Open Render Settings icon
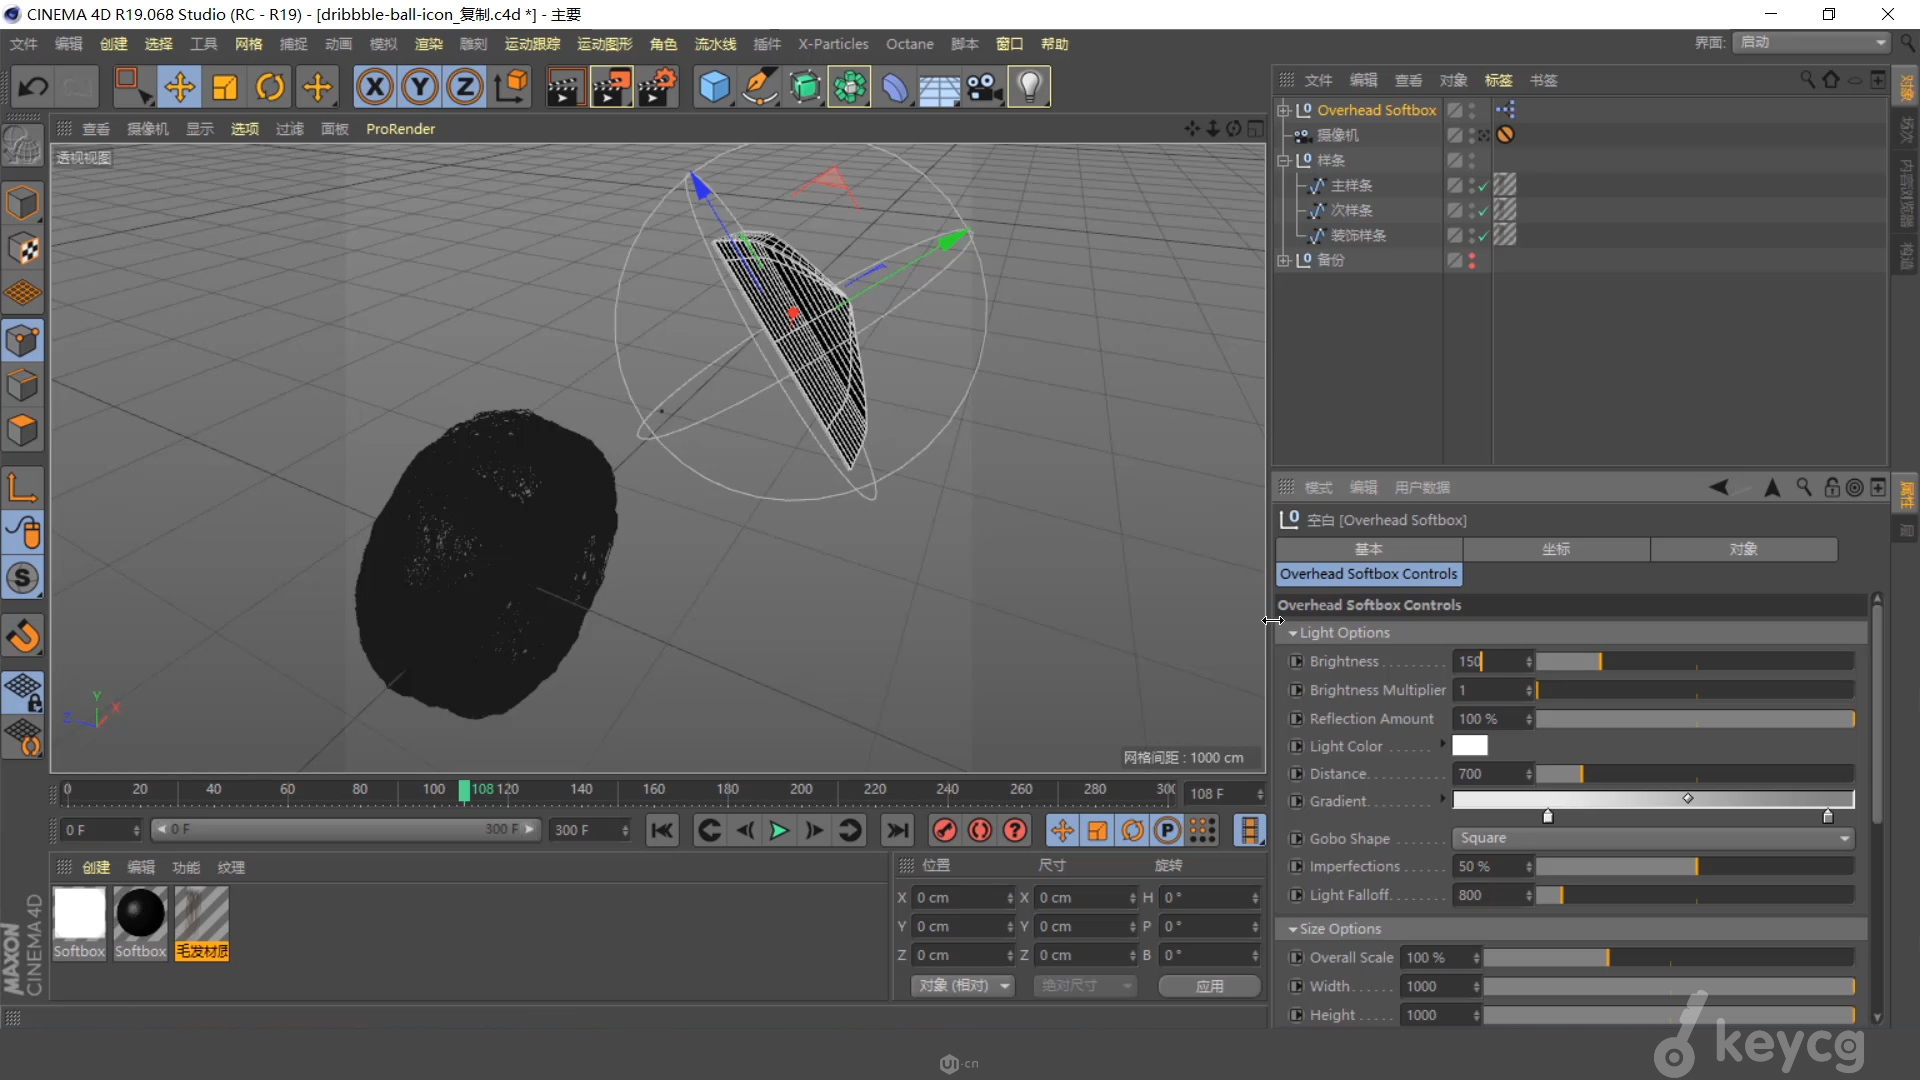 (x=658, y=87)
